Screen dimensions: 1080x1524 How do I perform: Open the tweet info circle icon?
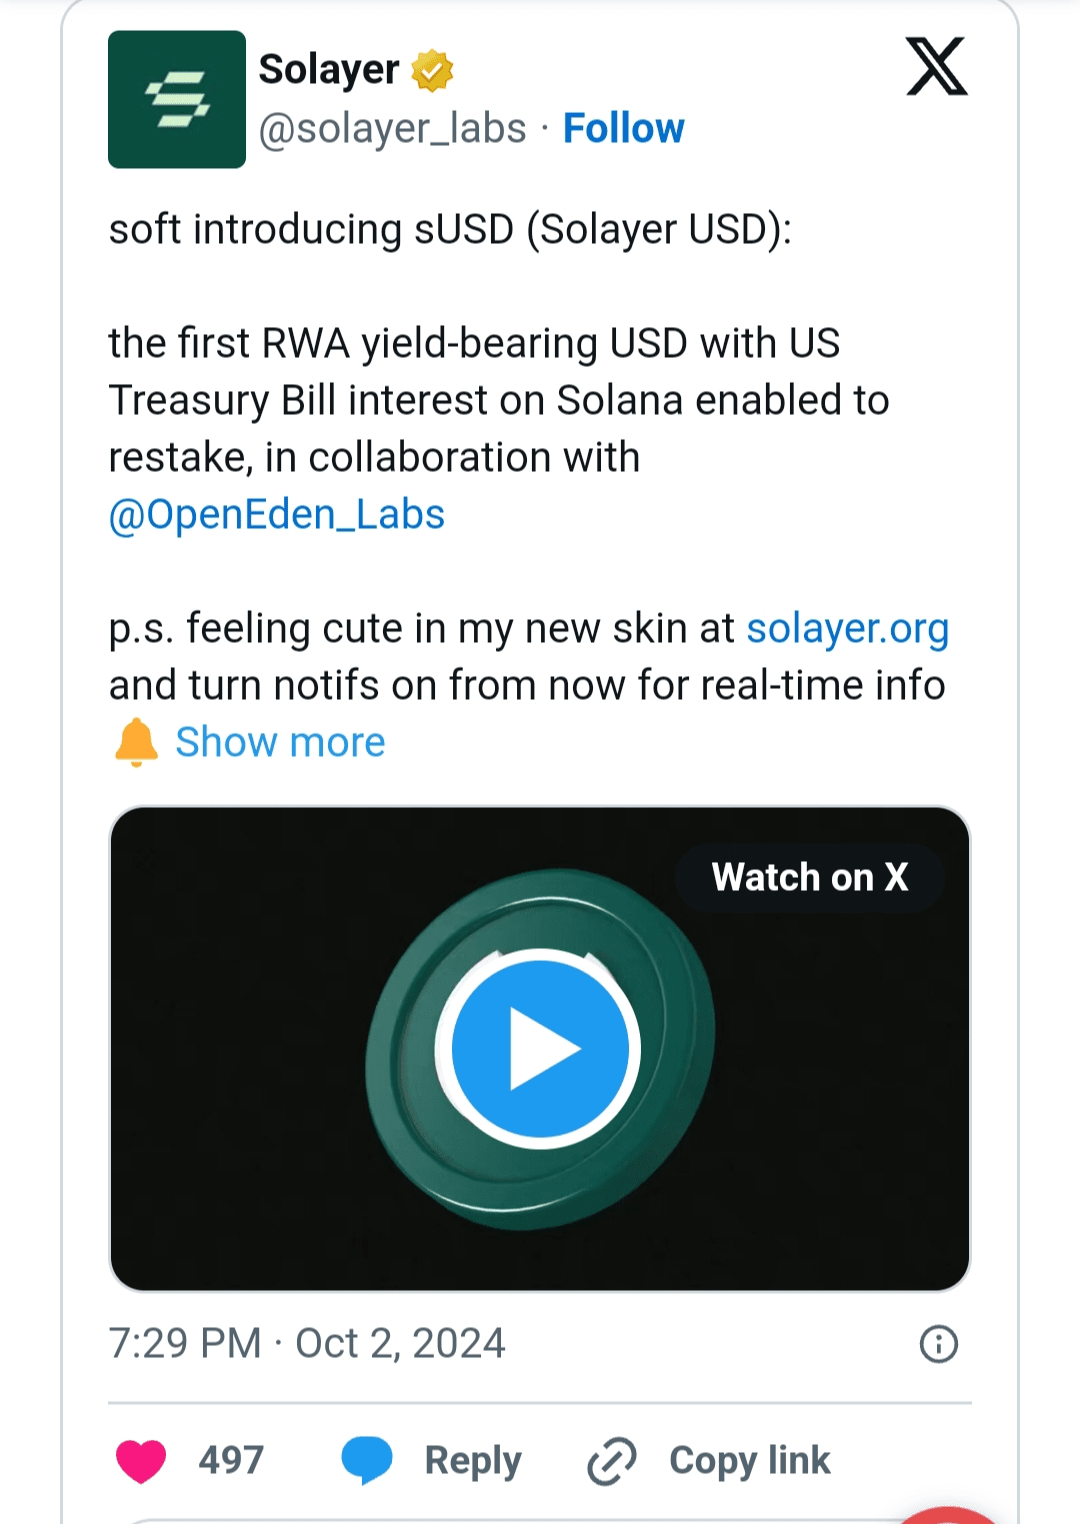coord(938,1344)
